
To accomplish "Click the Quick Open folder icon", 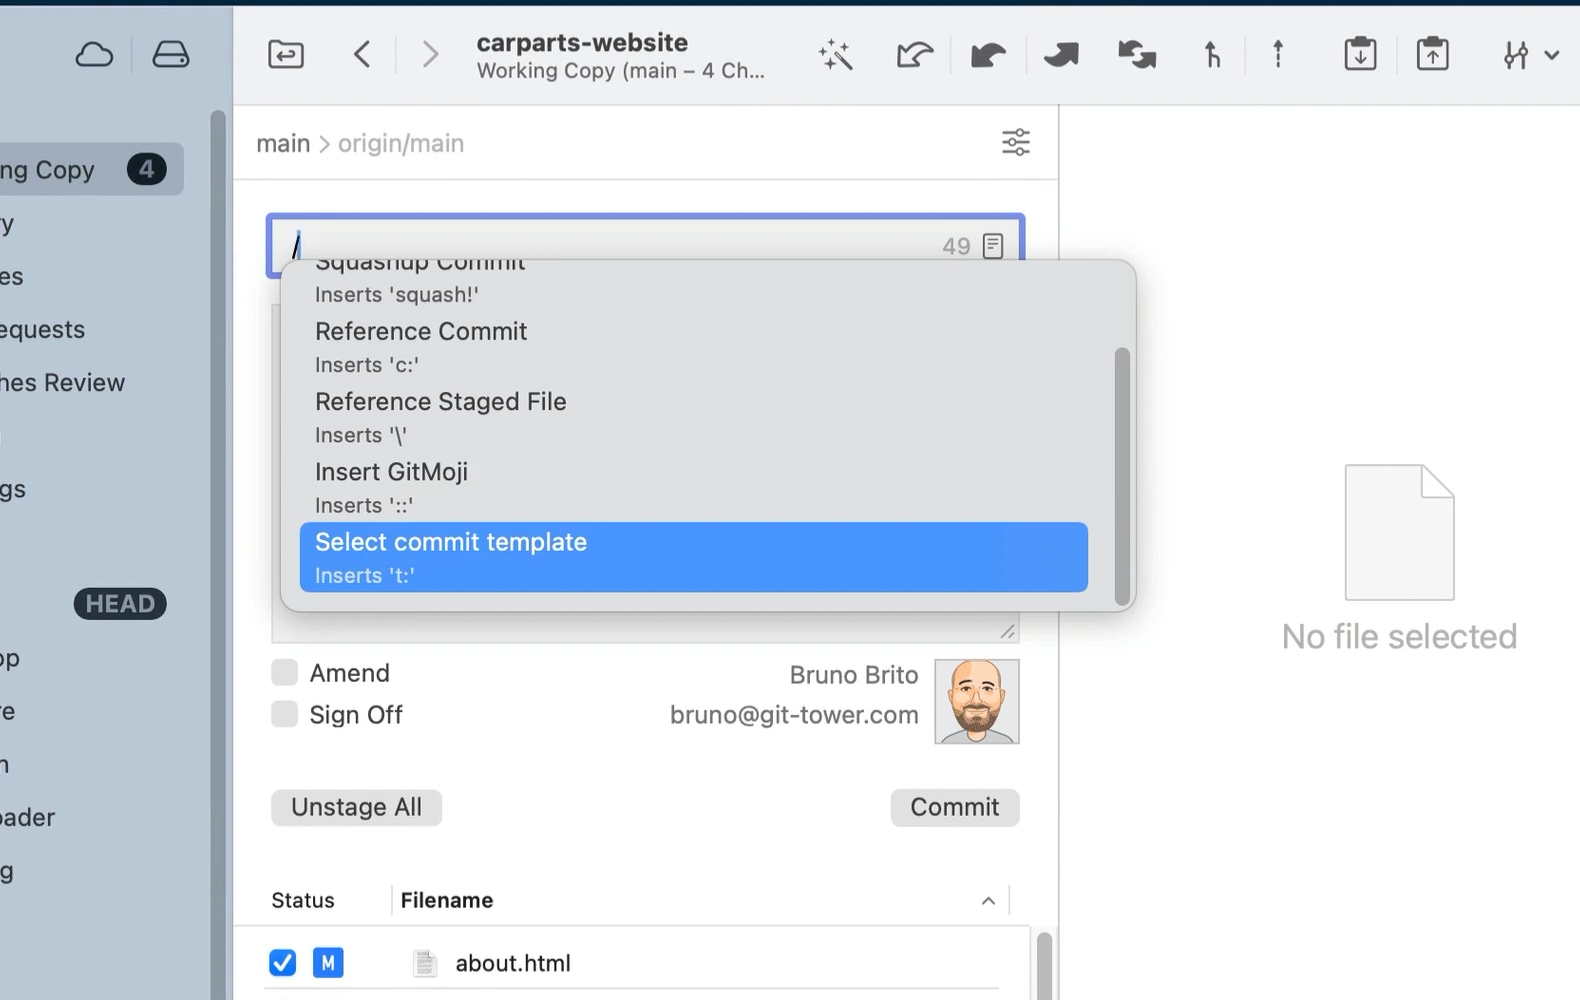I will point(286,54).
